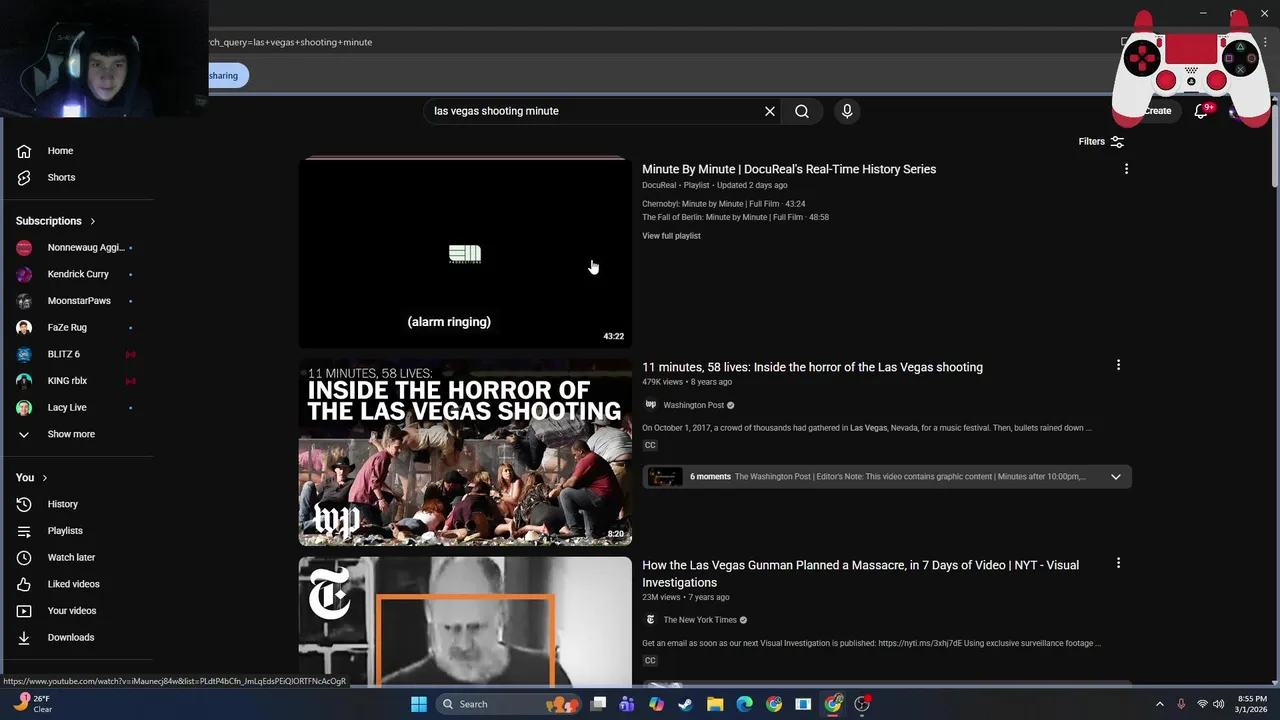Play the alarm ringing playlist thumbnail
This screenshot has height=720, width=1280.
coord(465,253)
